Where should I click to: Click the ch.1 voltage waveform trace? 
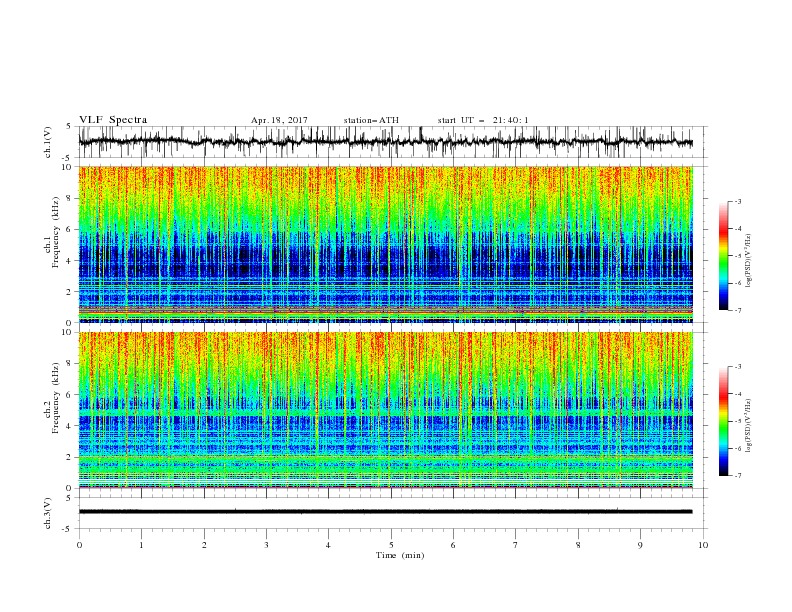tap(385, 142)
